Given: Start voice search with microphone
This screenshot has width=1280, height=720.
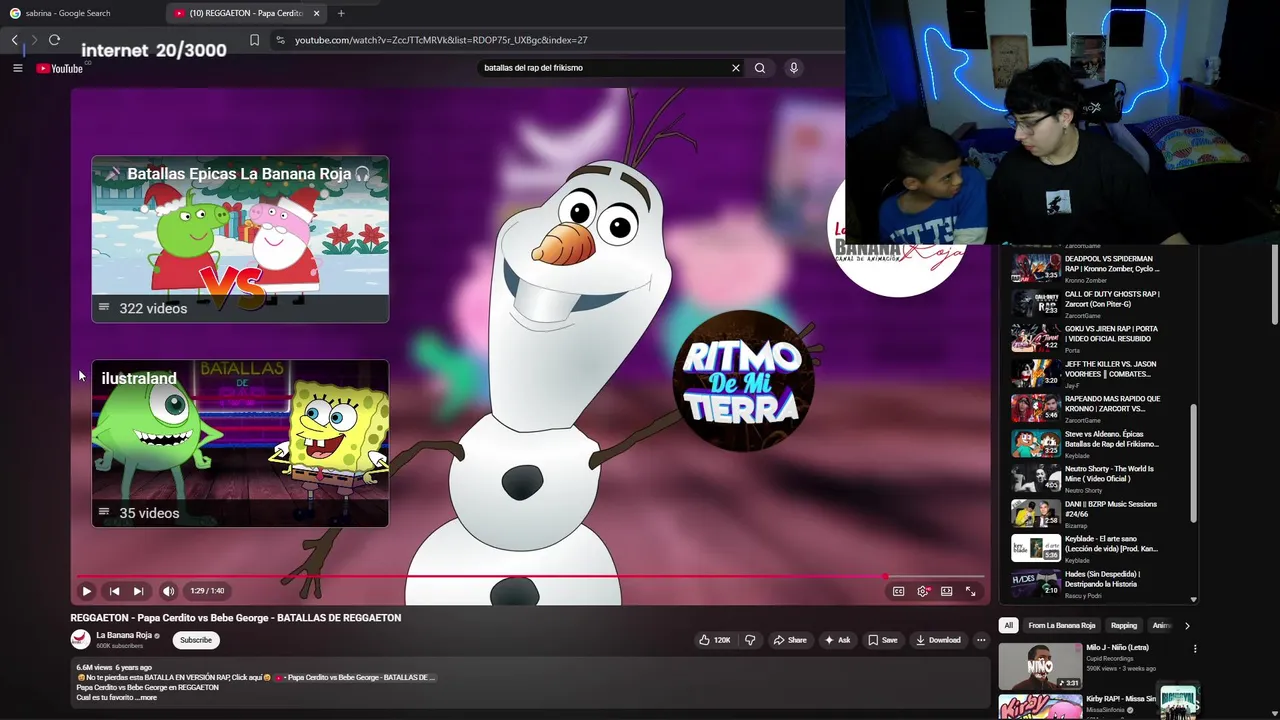Looking at the screenshot, I should point(794,68).
